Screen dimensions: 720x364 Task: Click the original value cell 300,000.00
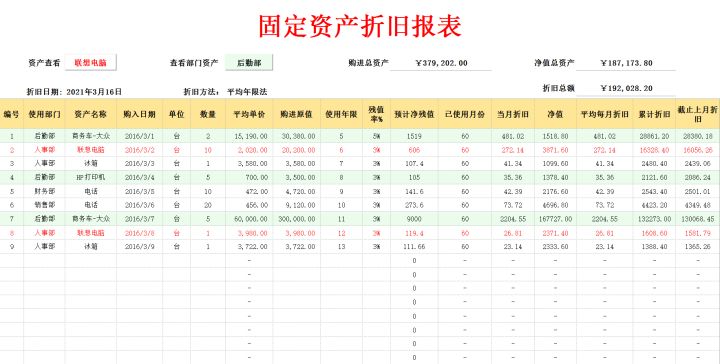[x=297, y=219]
